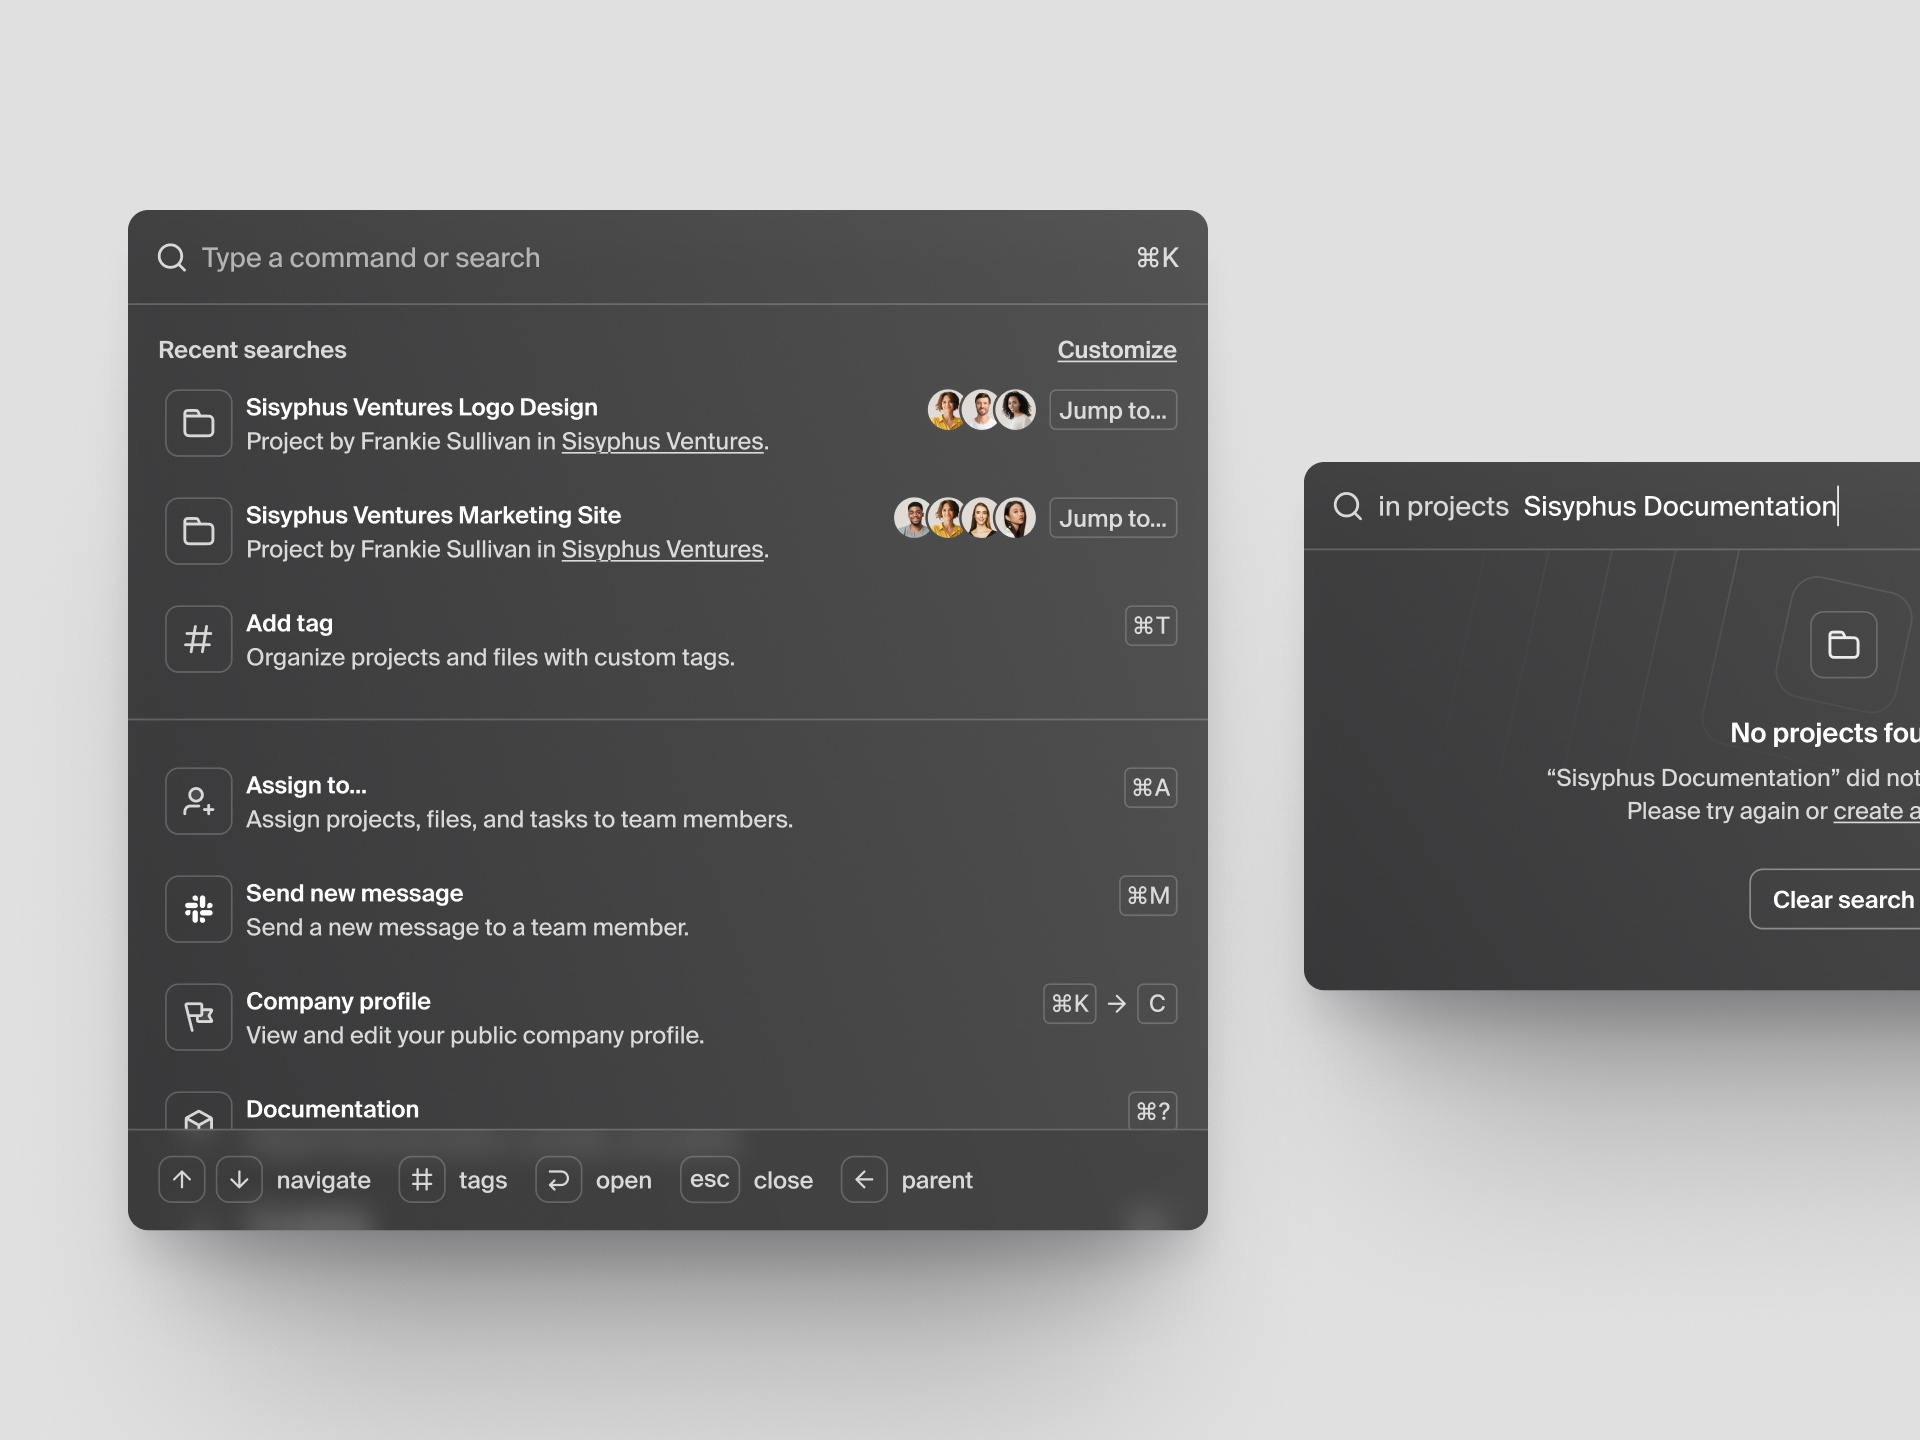1920x1440 pixels.
Task: Click Jump to... for the Logo Design project
Action: pyautogui.click(x=1113, y=410)
